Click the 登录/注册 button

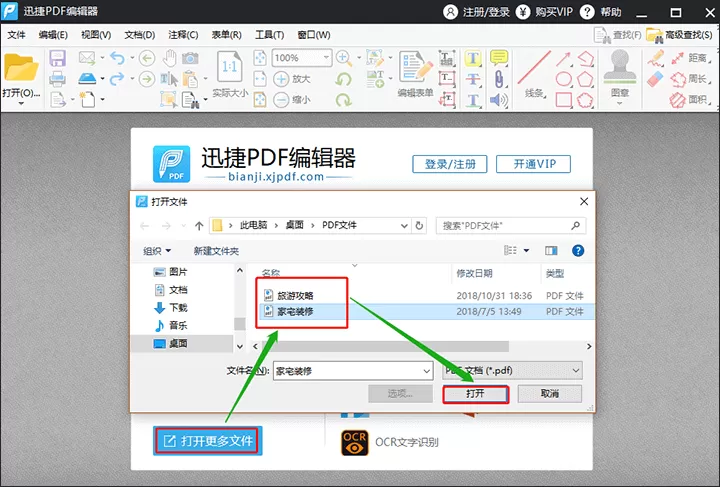450,164
